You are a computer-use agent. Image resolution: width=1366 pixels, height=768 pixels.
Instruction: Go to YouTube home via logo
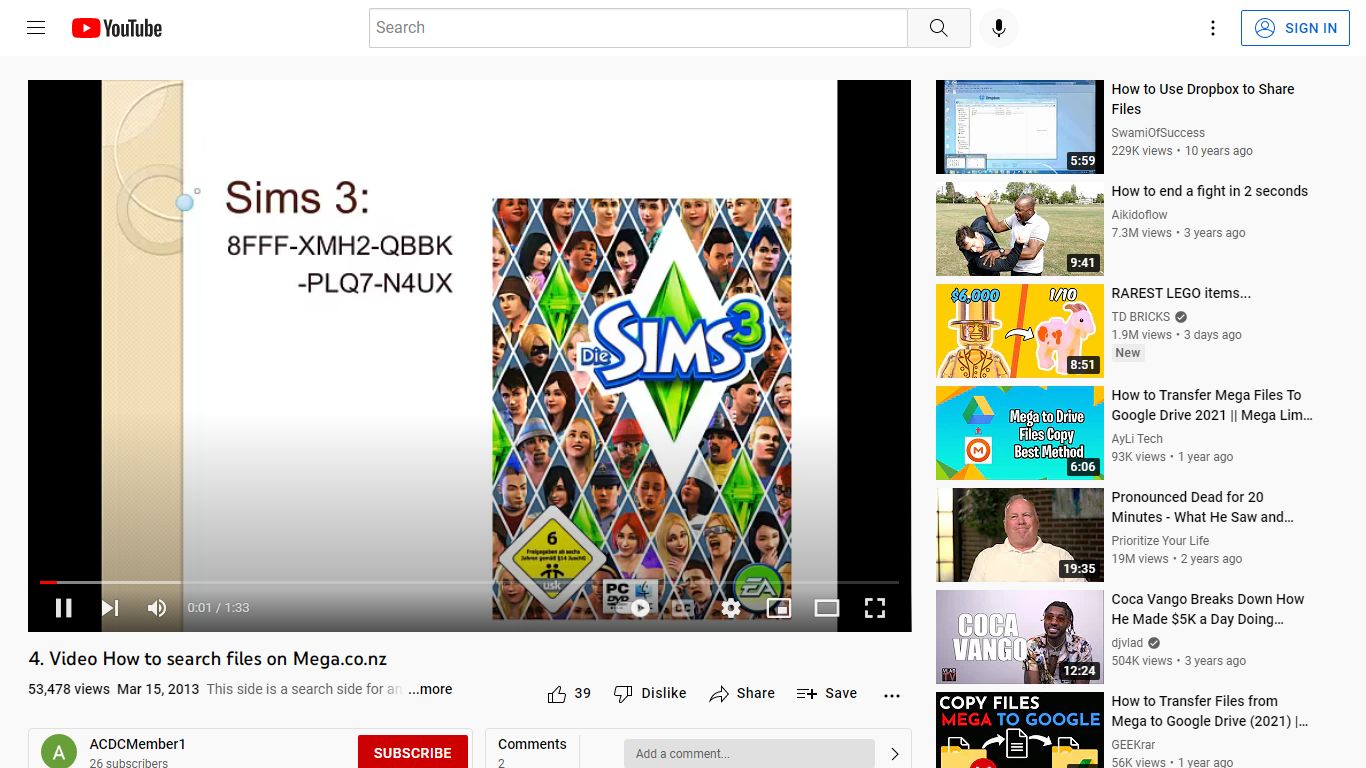click(117, 28)
